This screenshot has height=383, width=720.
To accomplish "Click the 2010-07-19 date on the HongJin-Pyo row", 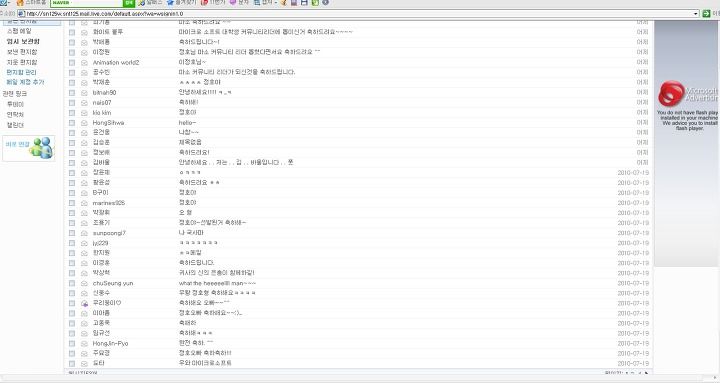I will pos(633,344).
